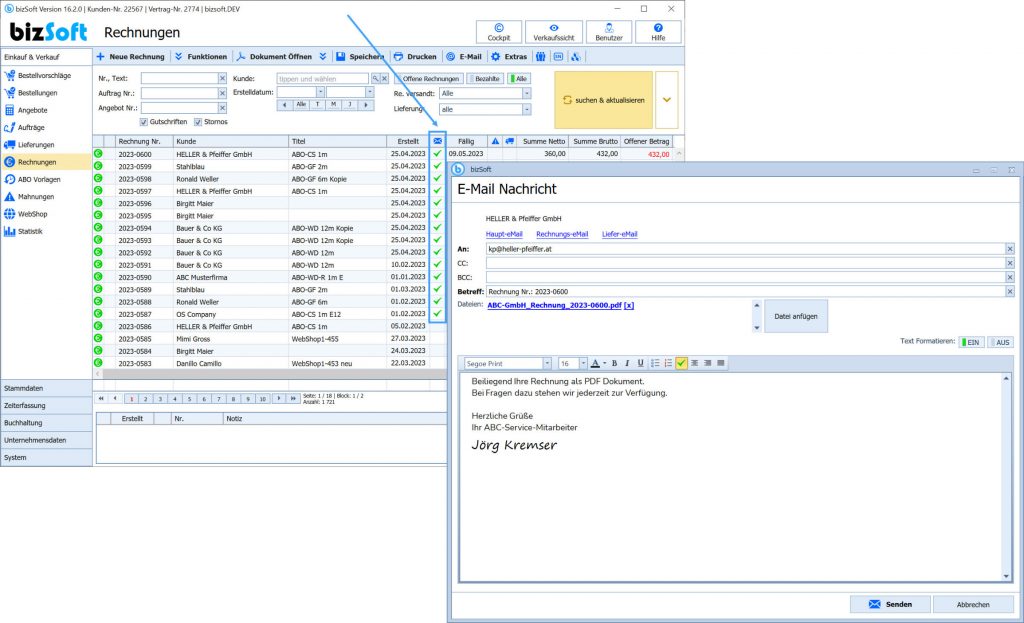
Task: Toggle italic in email editor
Action: [x=627, y=364]
